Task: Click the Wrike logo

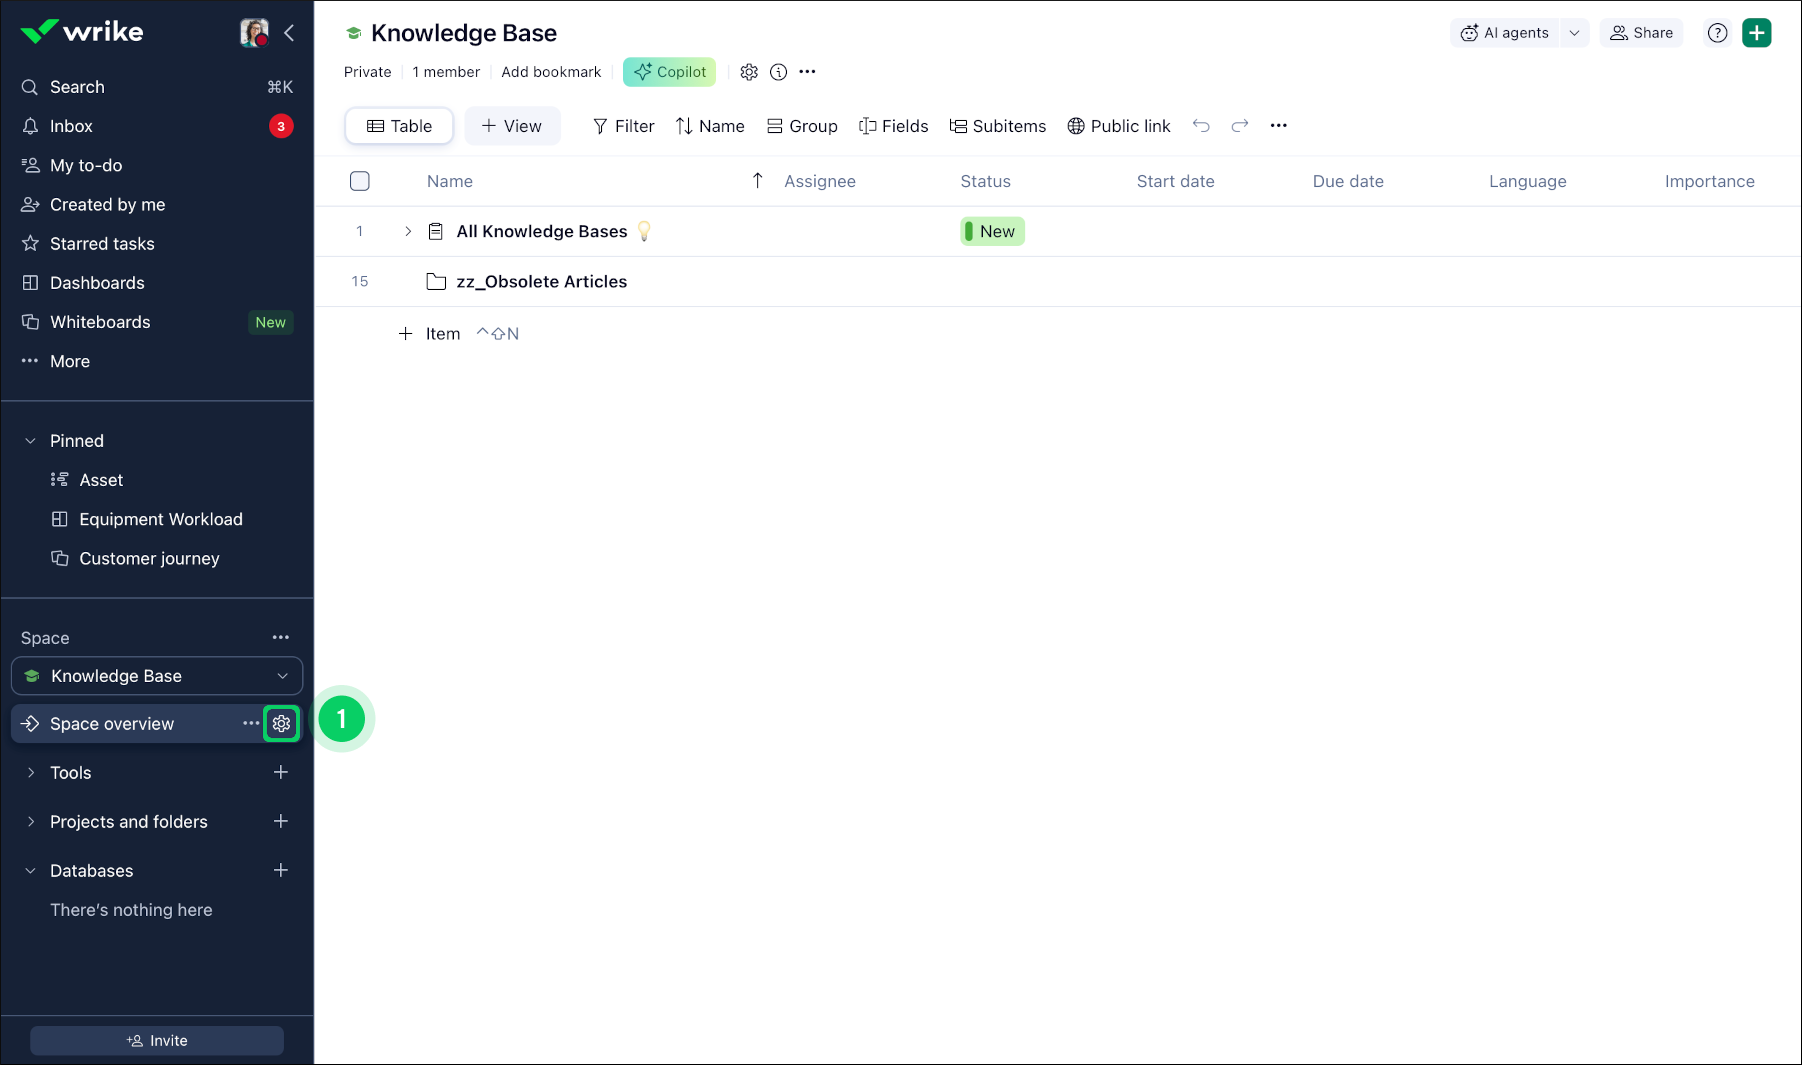Action: click(x=82, y=32)
